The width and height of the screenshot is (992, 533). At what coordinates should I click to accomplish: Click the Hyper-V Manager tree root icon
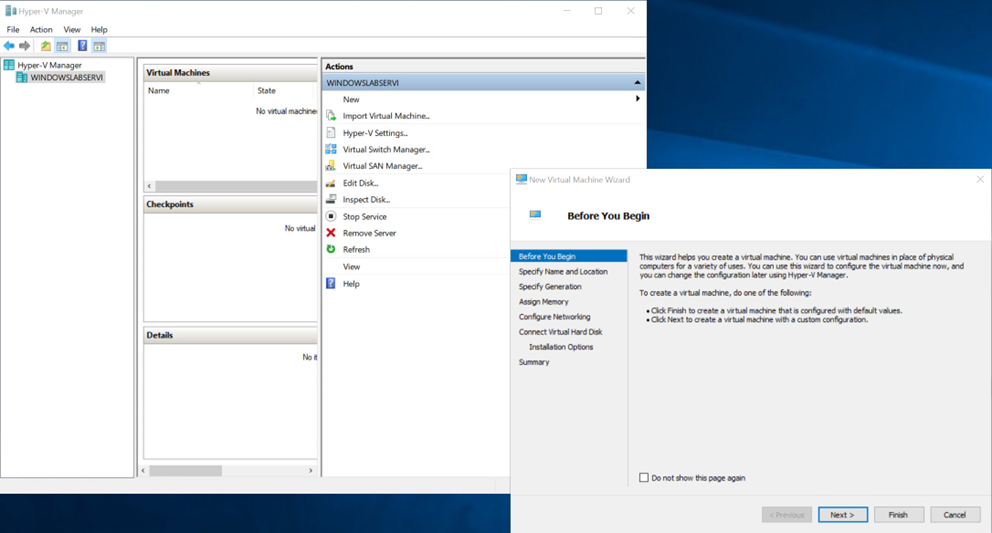(9, 65)
